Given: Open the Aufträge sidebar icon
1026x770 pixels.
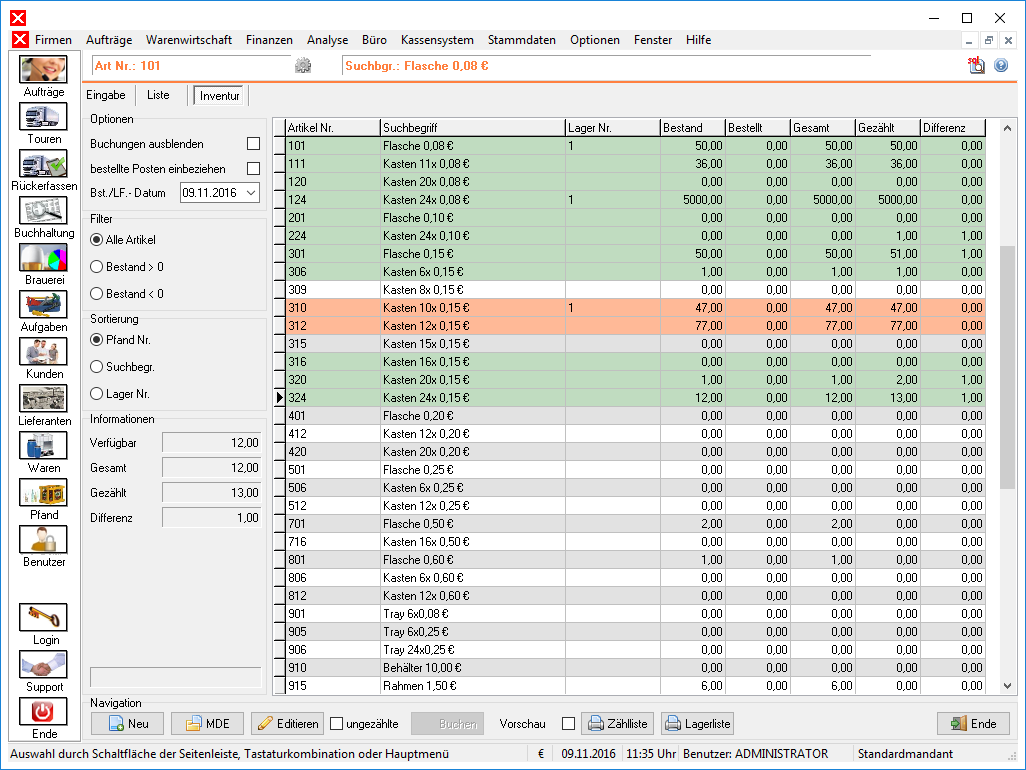Looking at the screenshot, I should 43,69.
